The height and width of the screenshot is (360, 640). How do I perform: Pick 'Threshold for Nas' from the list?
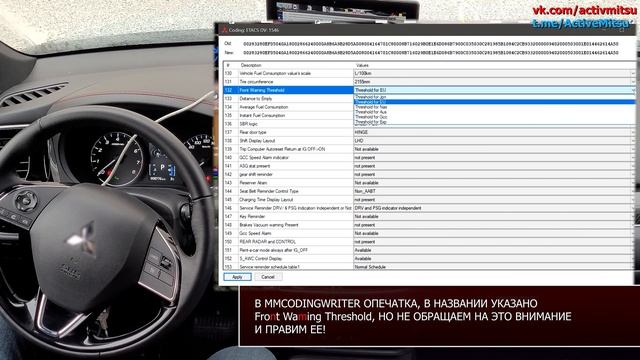point(494,107)
